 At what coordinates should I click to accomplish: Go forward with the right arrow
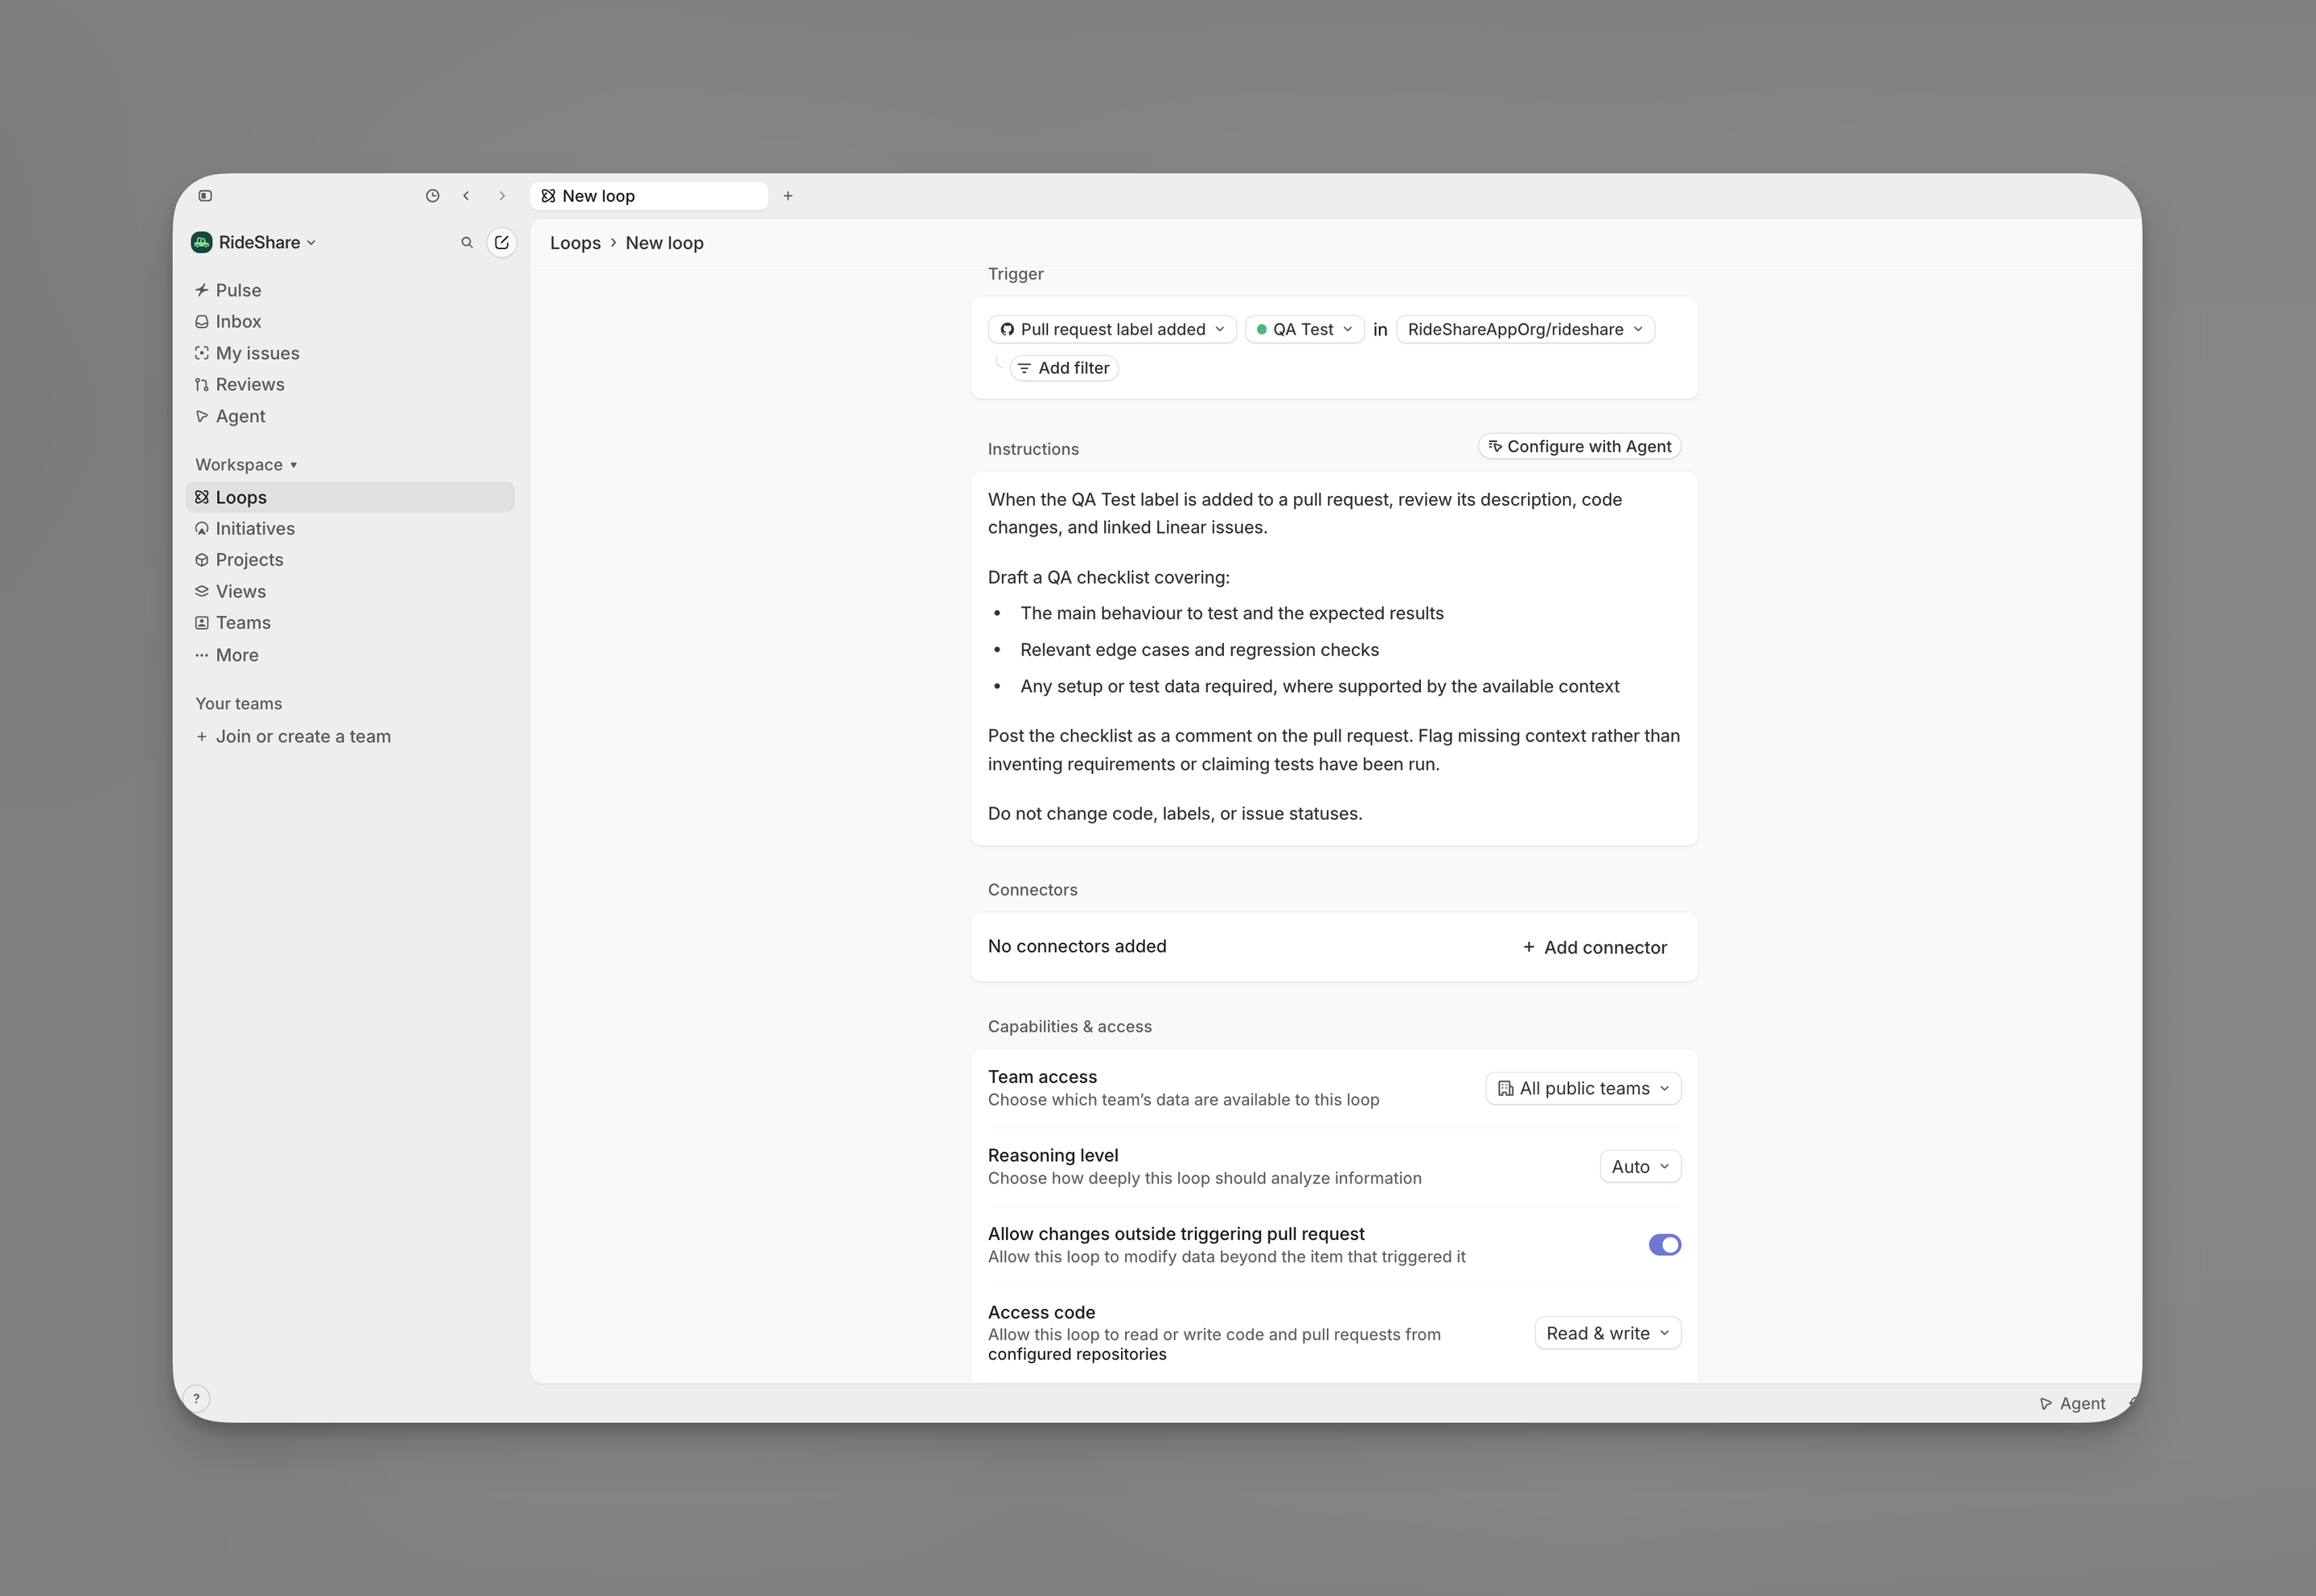tap(502, 196)
